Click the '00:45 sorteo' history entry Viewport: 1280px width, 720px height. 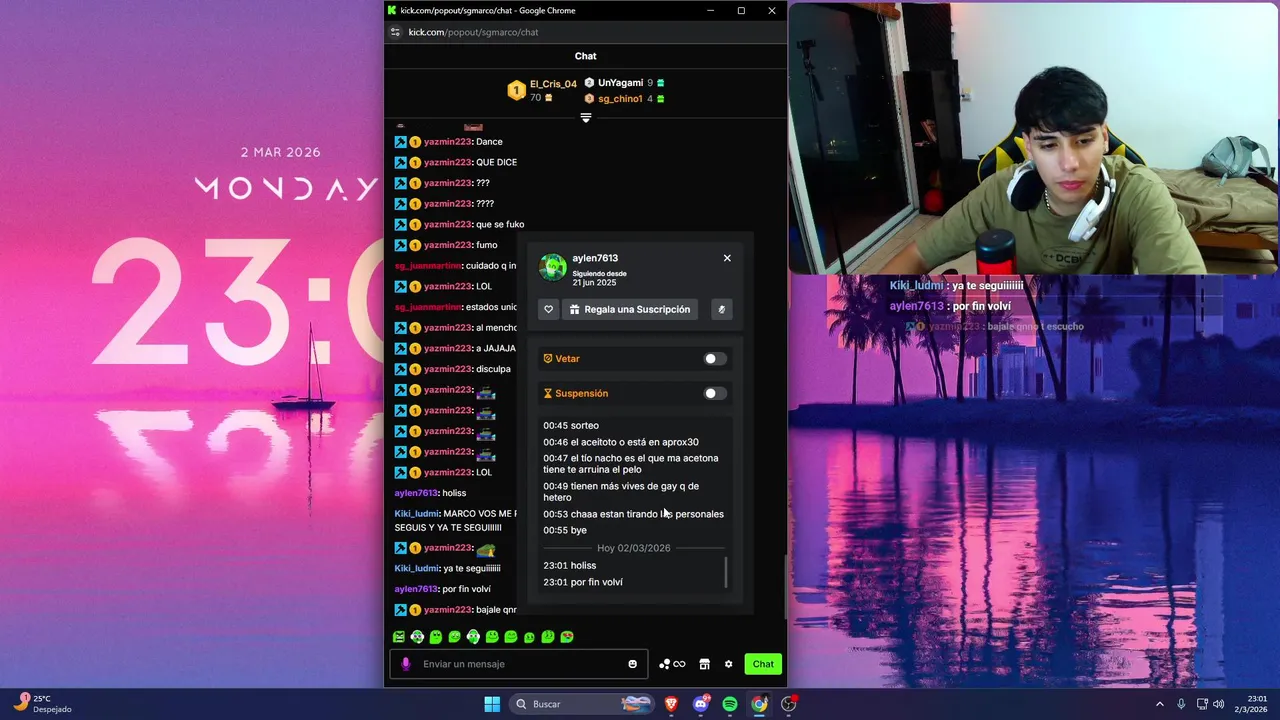tap(571, 426)
